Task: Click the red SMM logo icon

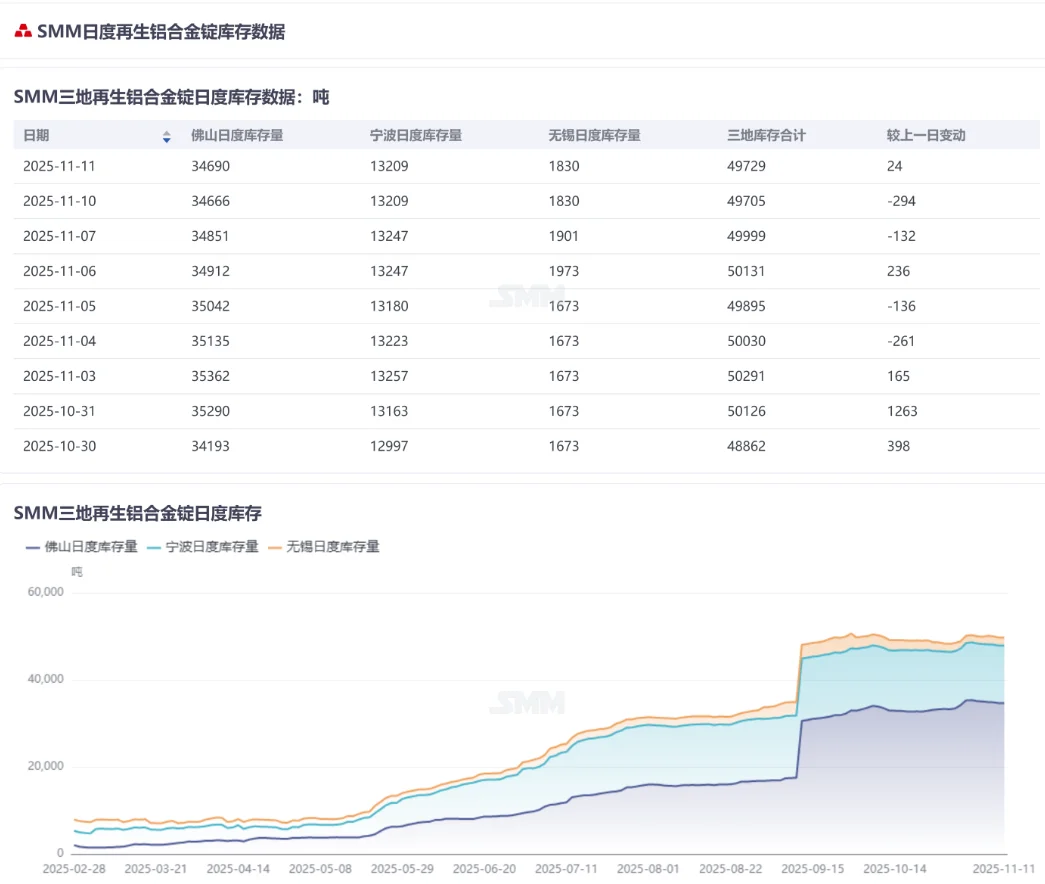Action: (23, 31)
